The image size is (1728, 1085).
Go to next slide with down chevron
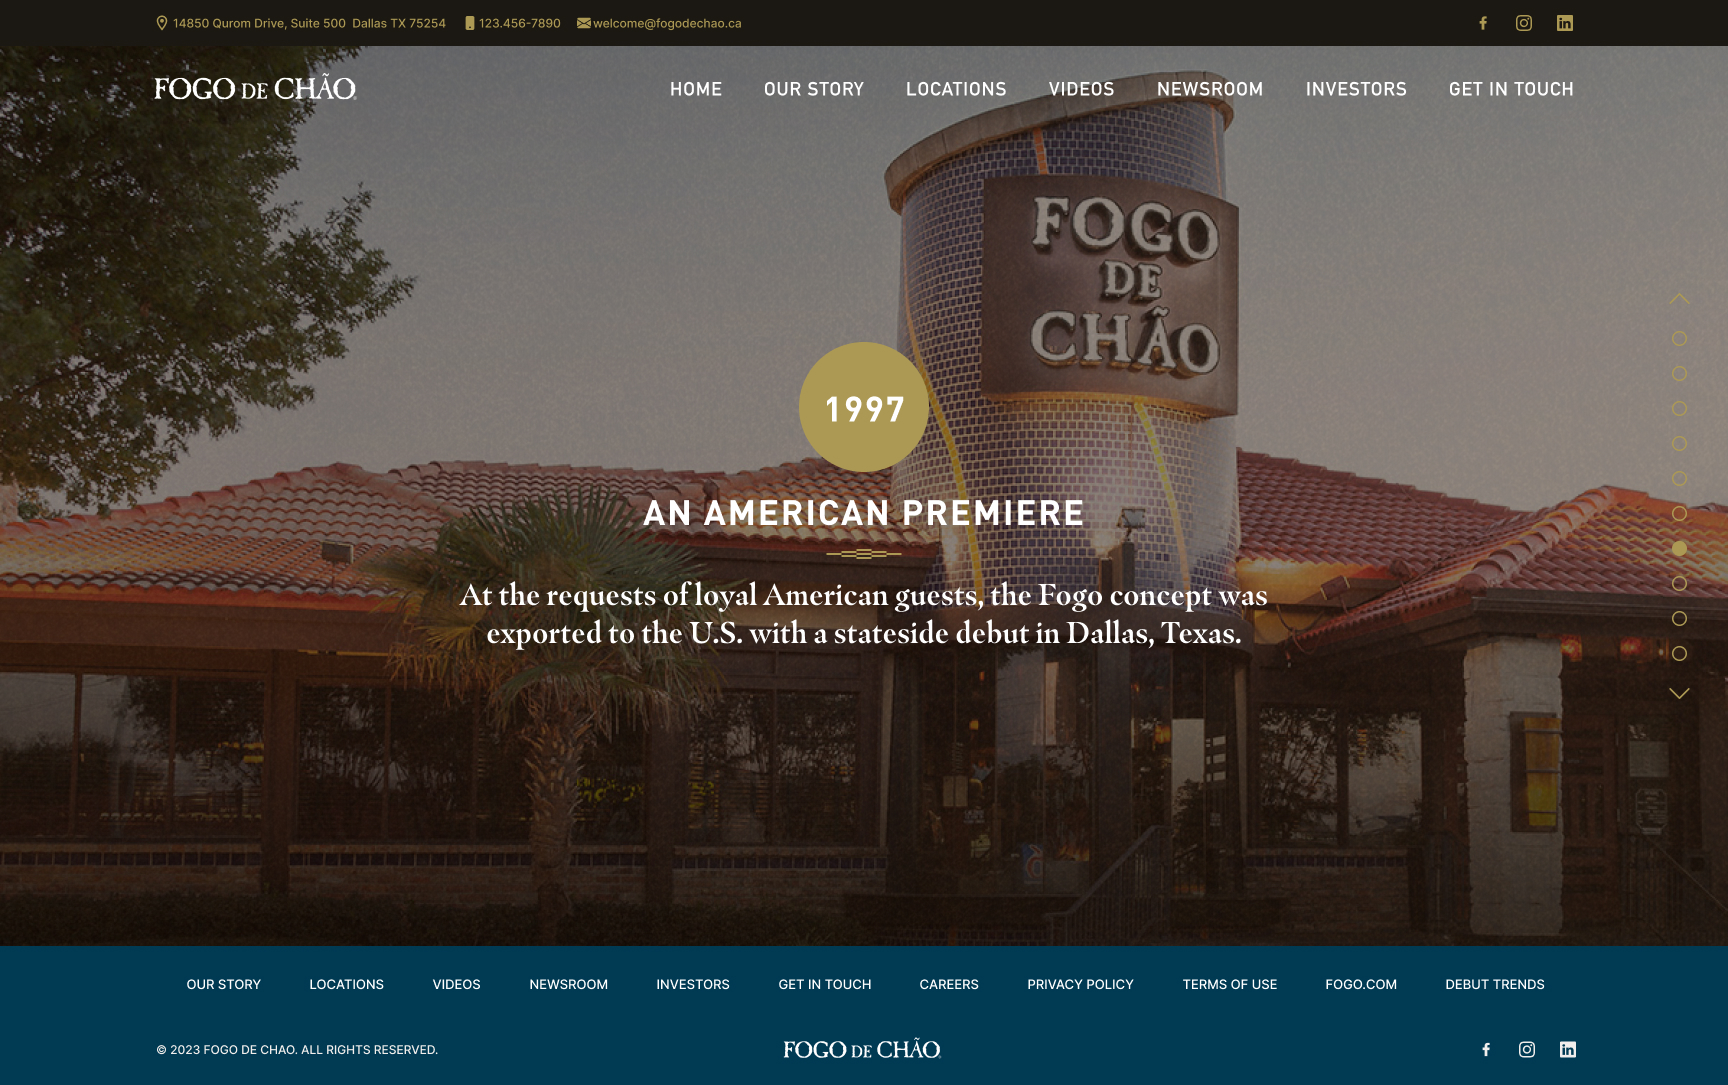pyautogui.click(x=1679, y=693)
